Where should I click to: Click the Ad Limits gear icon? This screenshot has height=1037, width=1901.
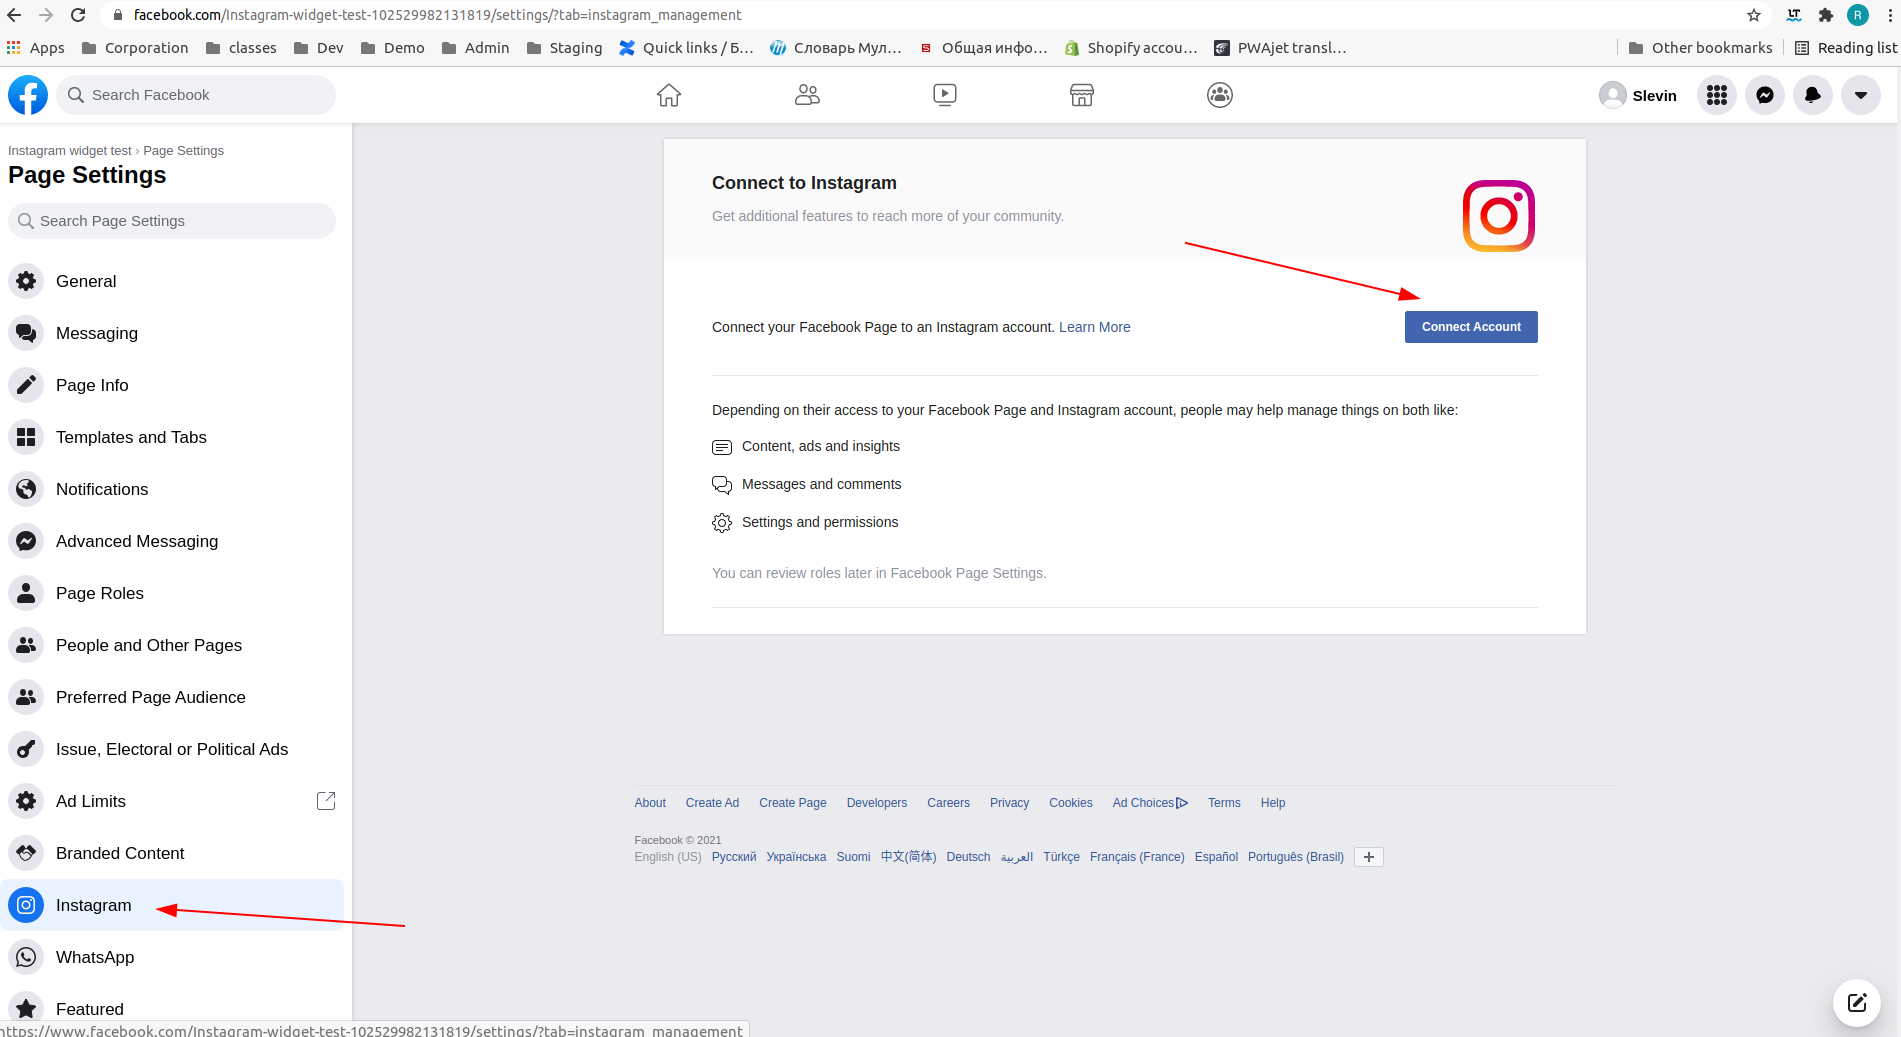pyautogui.click(x=26, y=801)
